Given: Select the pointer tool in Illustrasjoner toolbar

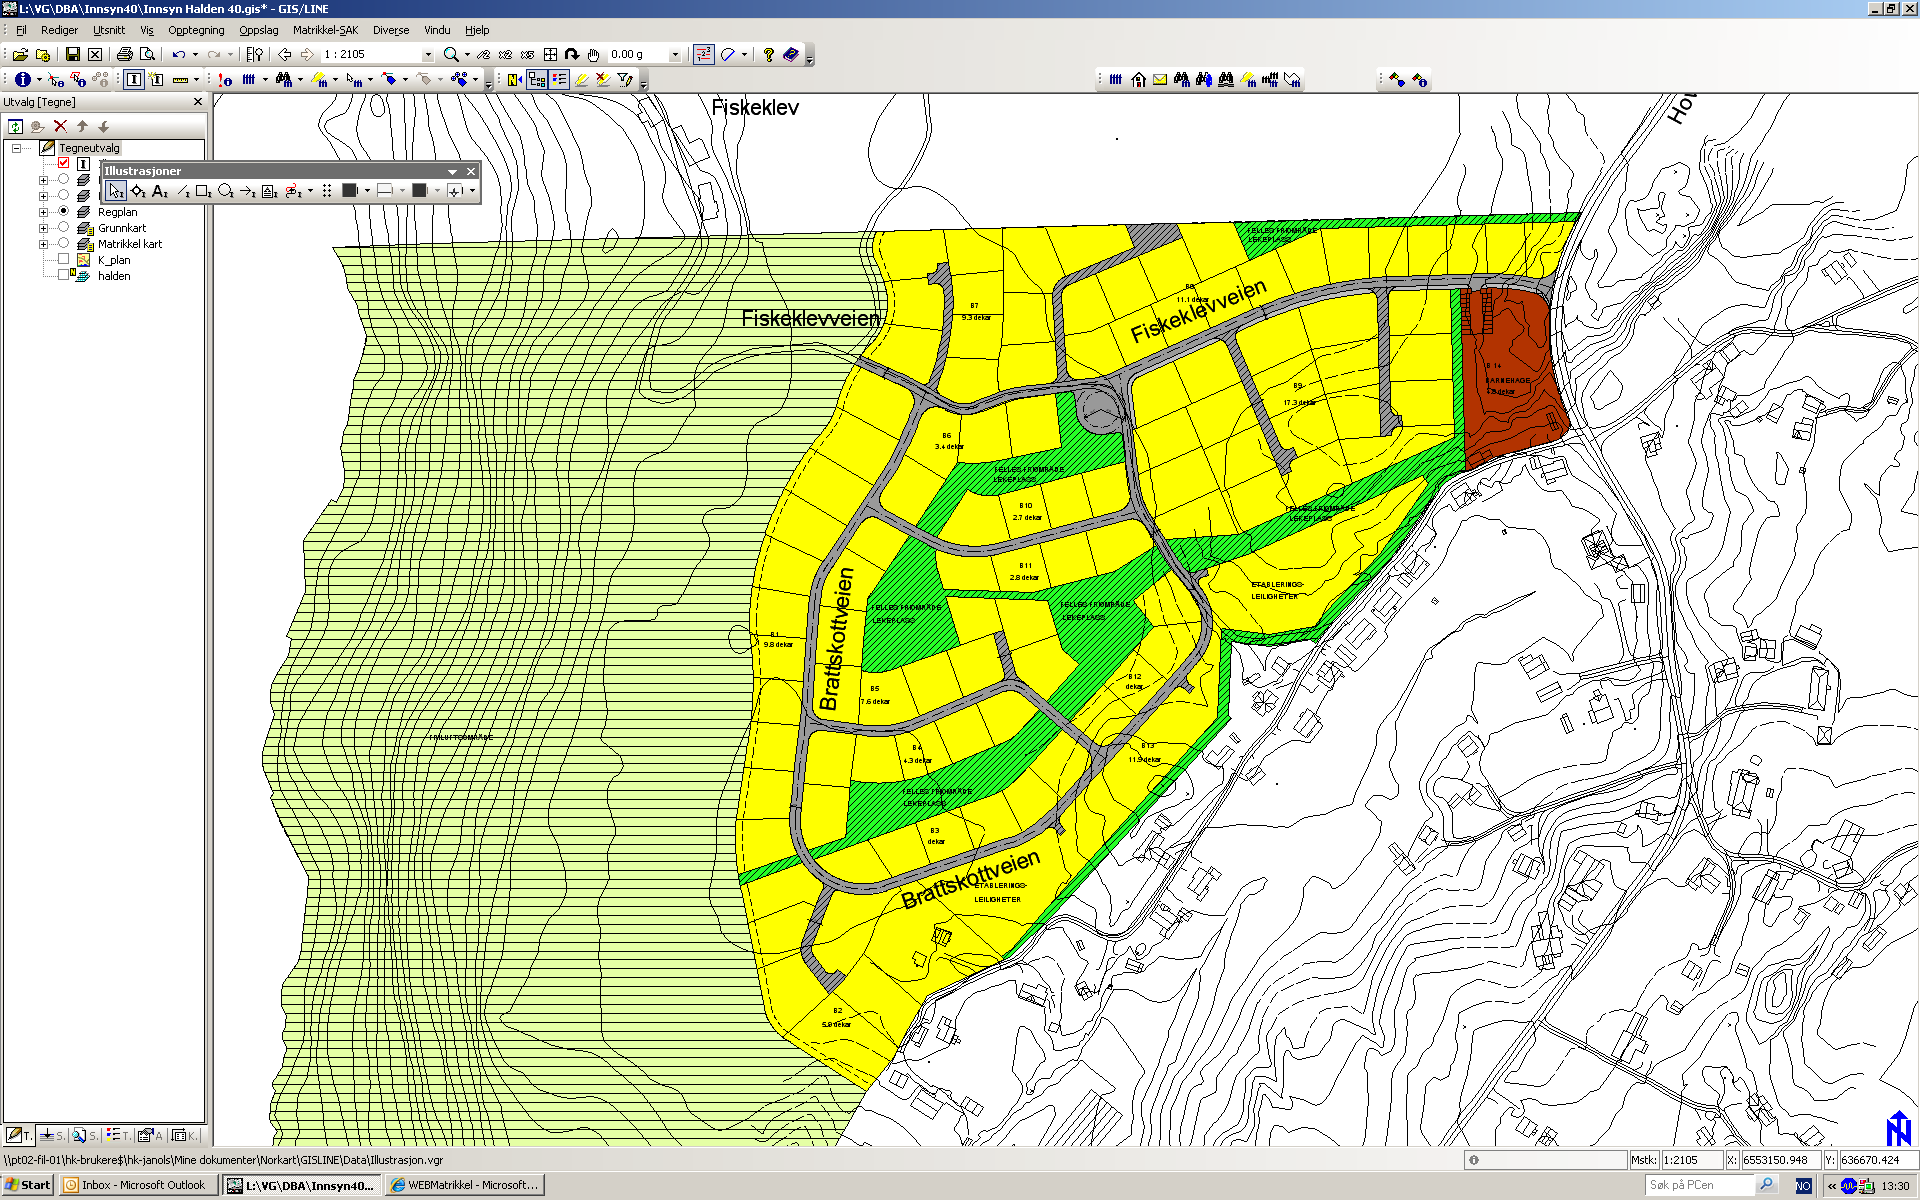Looking at the screenshot, I should (x=116, y=191).
